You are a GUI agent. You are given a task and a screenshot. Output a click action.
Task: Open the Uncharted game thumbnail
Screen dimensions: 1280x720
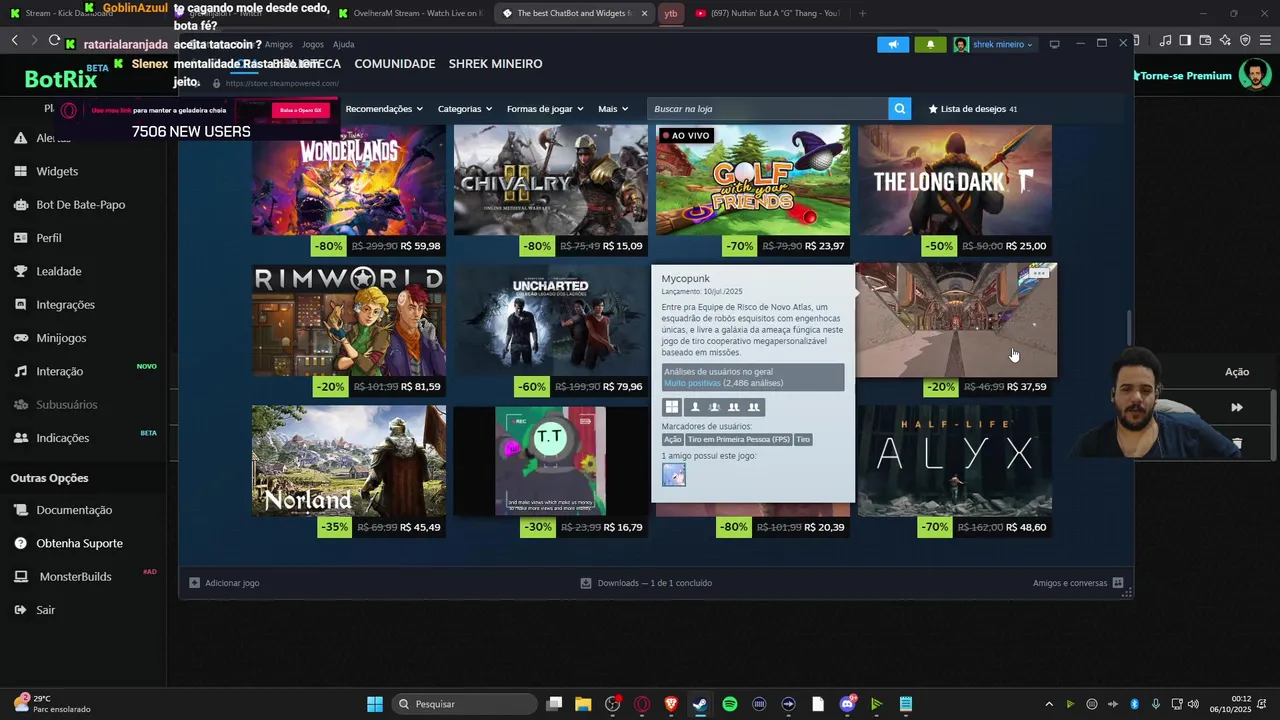pos(551,321)
